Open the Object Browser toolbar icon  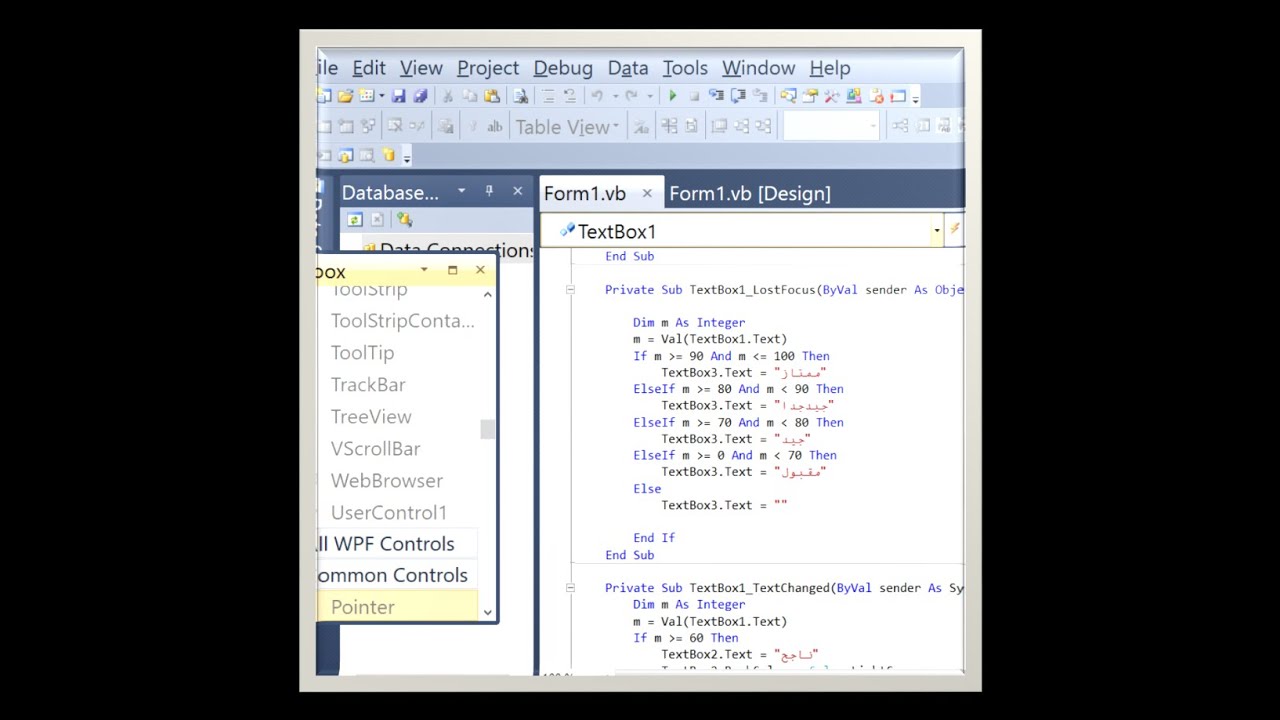(853, 96)
